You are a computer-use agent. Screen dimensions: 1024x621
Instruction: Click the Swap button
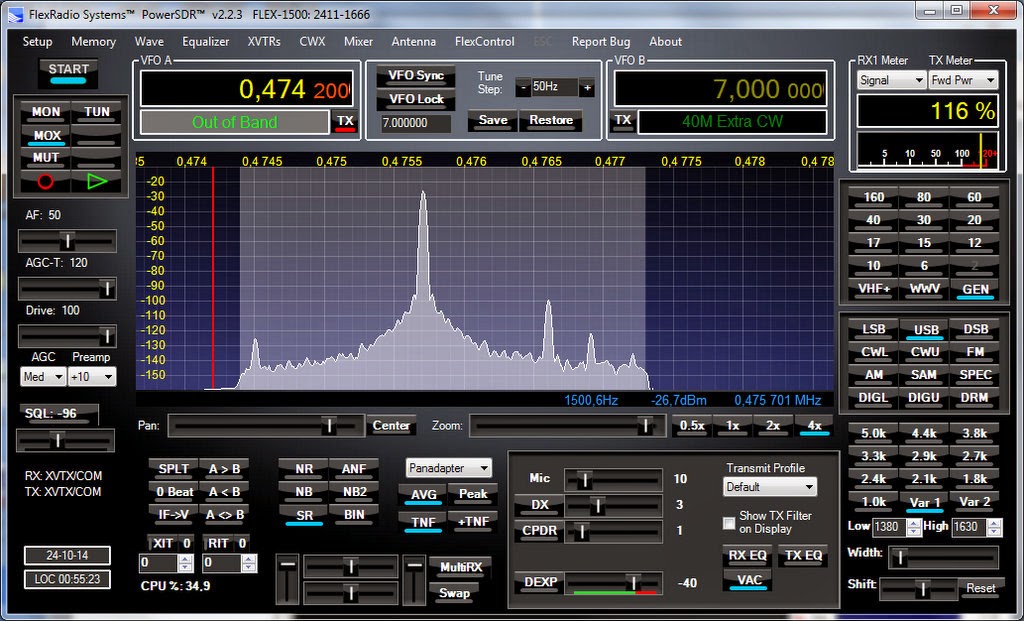[455, 594]
